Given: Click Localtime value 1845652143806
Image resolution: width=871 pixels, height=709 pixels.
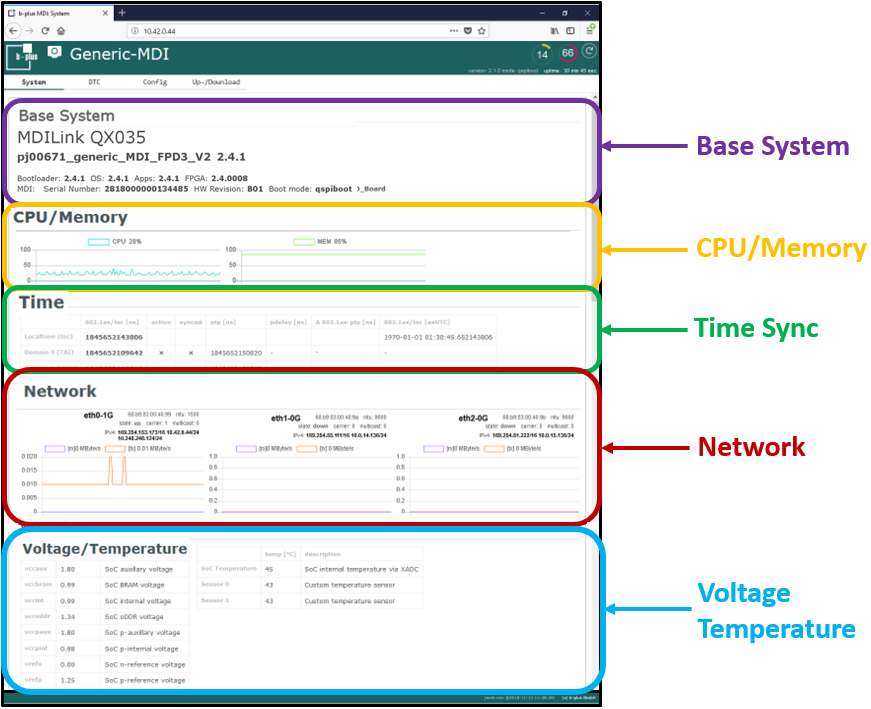Looking at the screenshot, I should [x=114, y=337].
